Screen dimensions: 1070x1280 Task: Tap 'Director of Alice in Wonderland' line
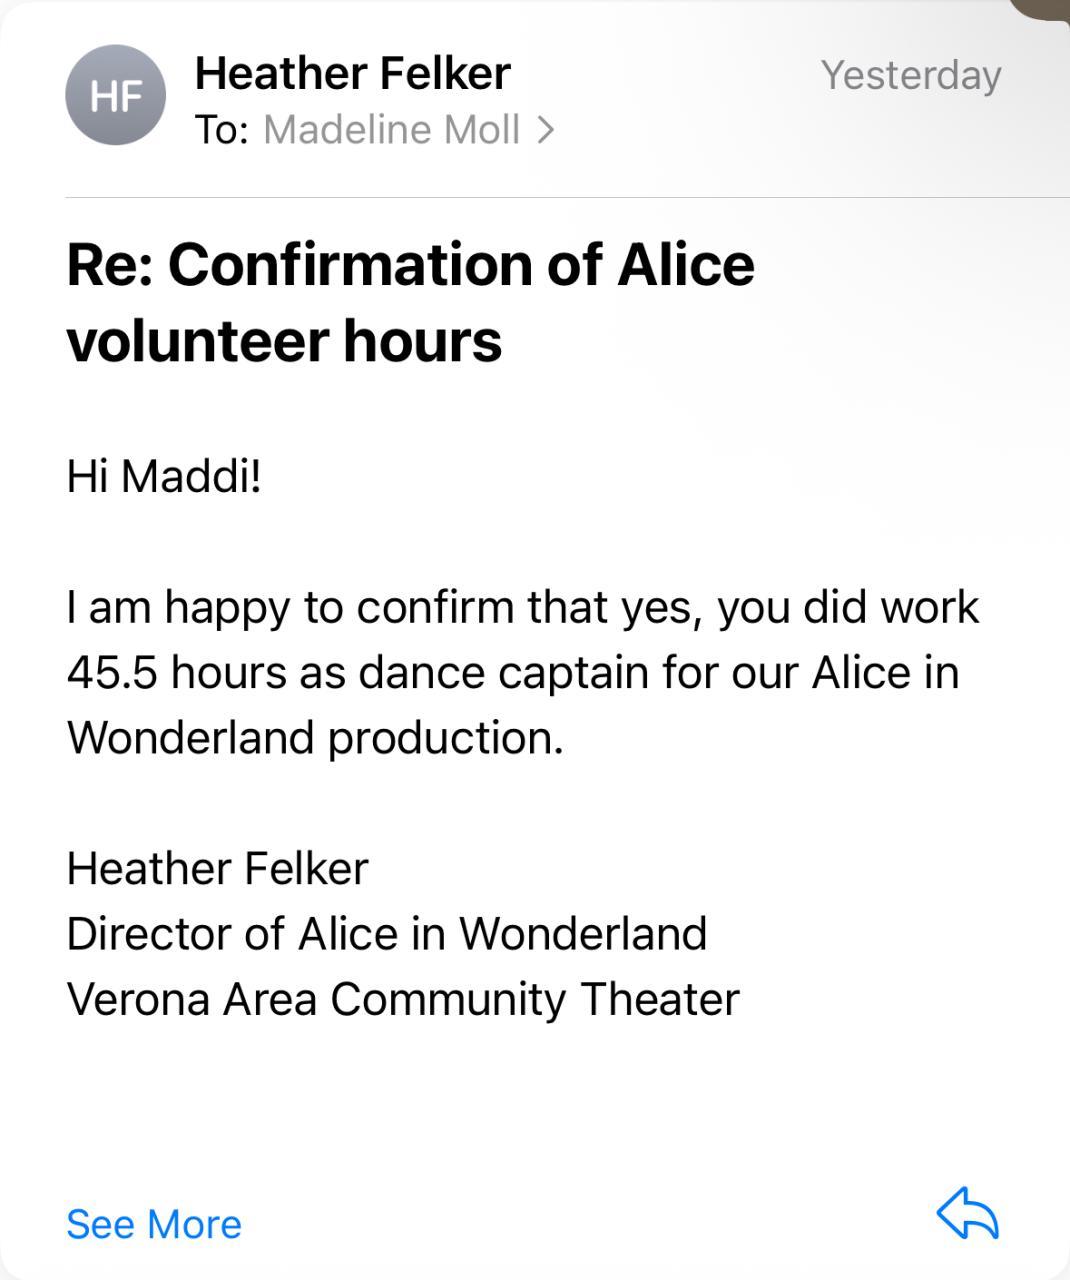(x=386, y=934)
